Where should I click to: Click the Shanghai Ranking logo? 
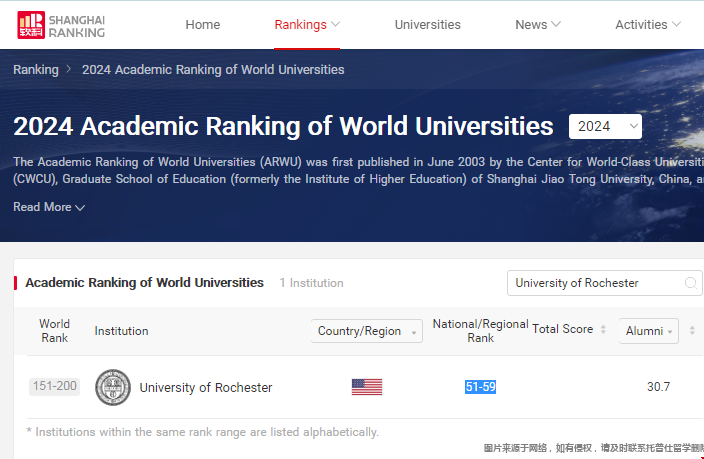coord(61,25)
